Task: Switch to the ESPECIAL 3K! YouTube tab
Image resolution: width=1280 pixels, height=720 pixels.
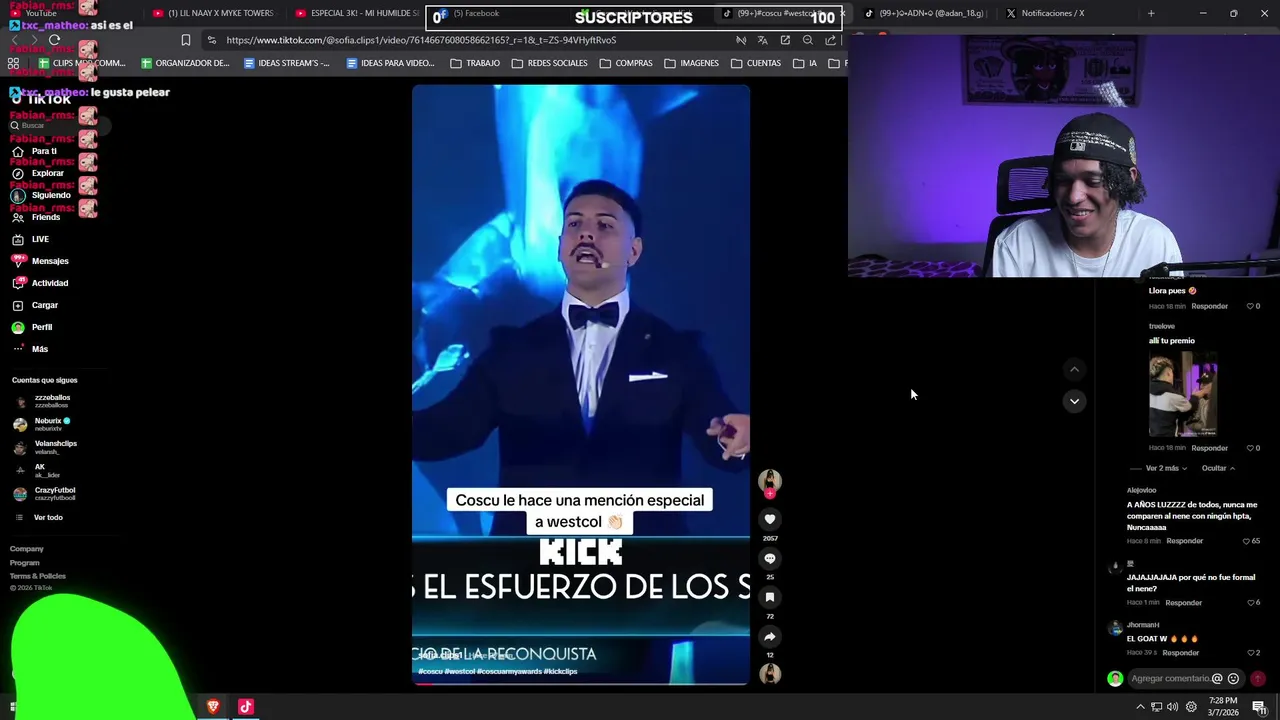Action: [358, 13]
